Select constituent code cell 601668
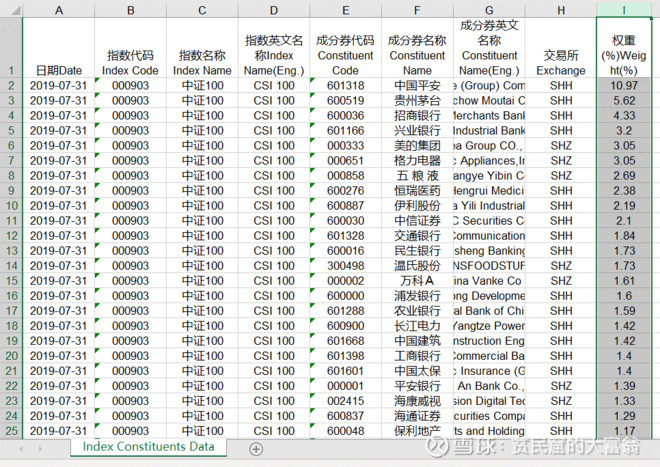This screenshot has height=467, width=660. (346, 341)
